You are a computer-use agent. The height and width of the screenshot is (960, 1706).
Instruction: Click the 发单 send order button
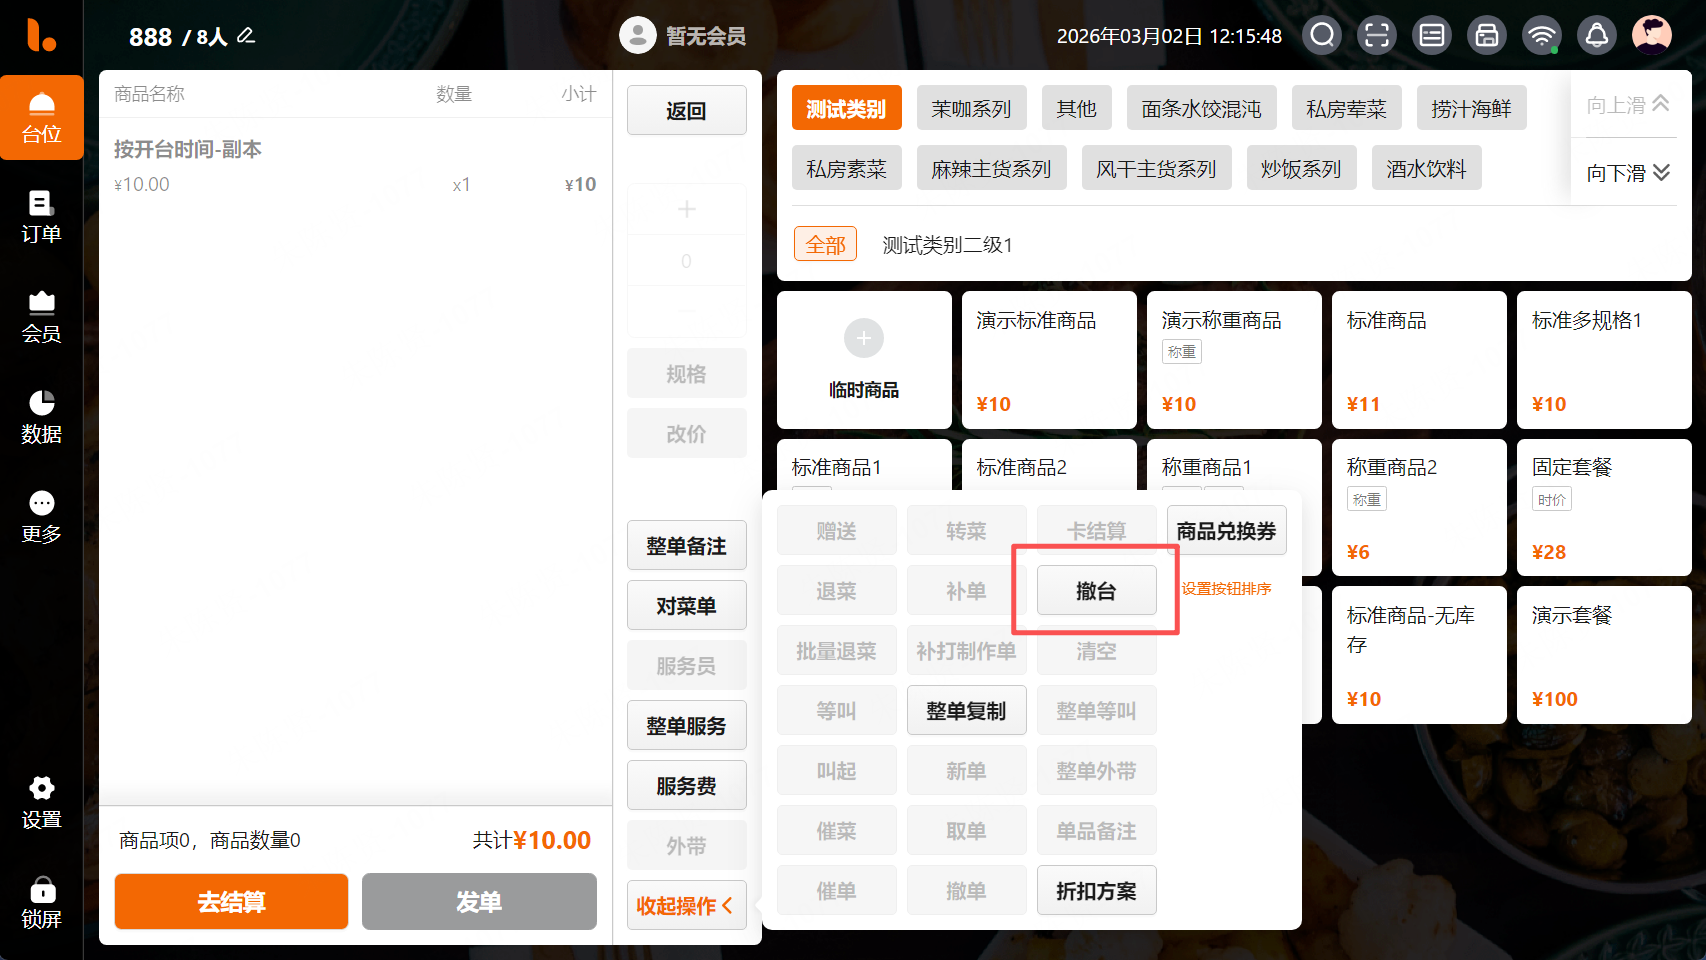pyautogui.click(x=479, y=902)
